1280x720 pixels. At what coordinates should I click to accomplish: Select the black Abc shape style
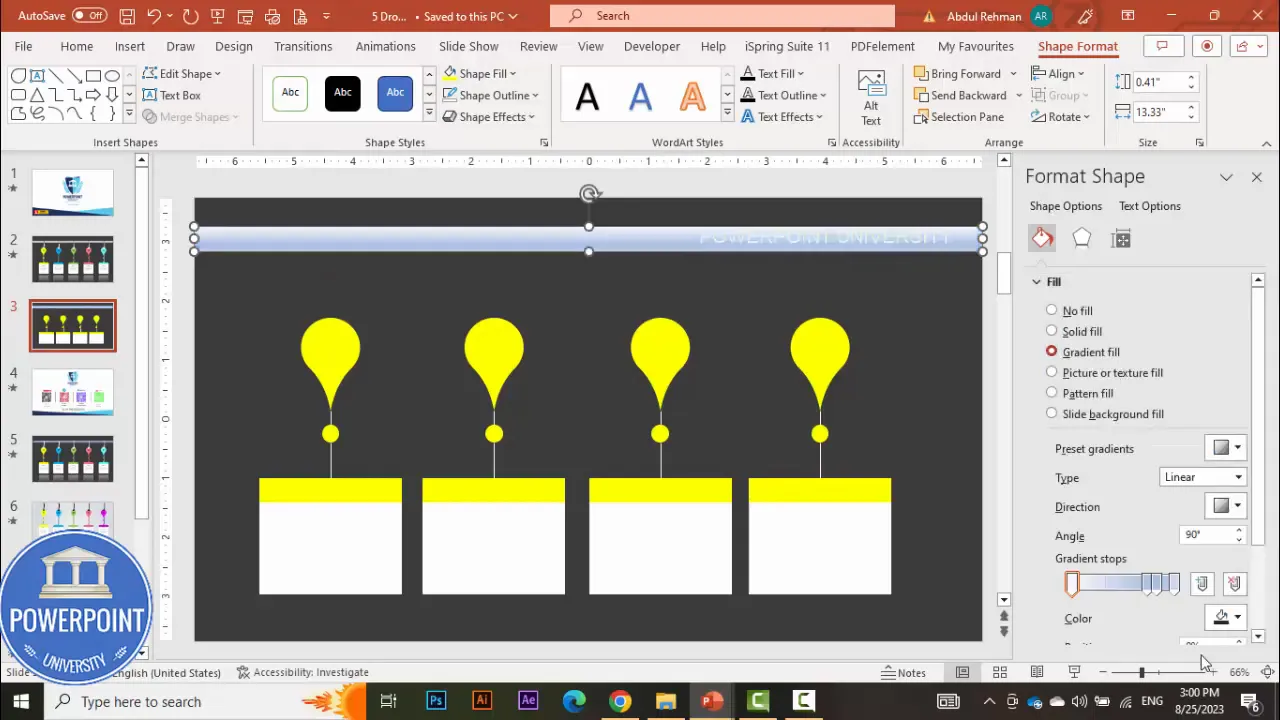(x=342, y=93)
